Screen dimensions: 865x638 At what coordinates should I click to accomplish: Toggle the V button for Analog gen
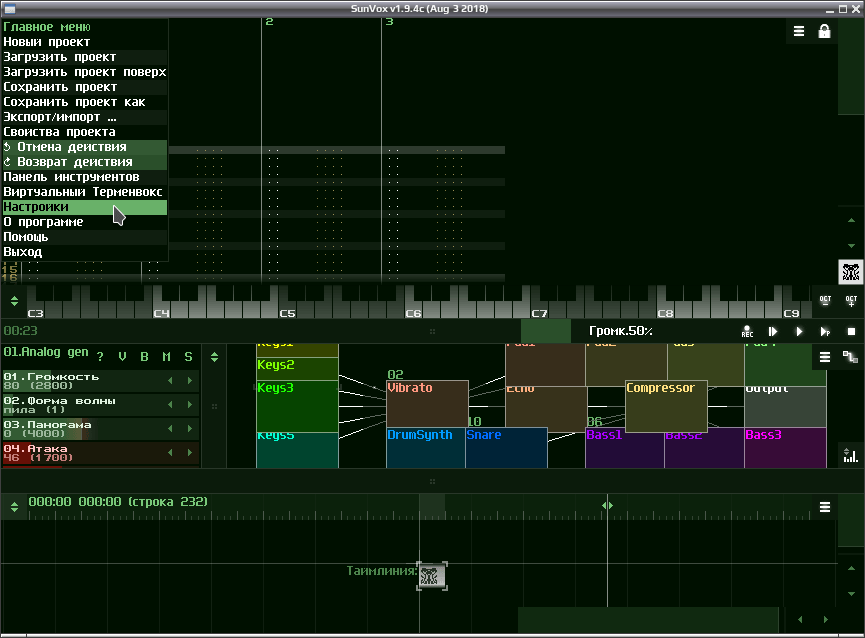click(x=122, y=357)
